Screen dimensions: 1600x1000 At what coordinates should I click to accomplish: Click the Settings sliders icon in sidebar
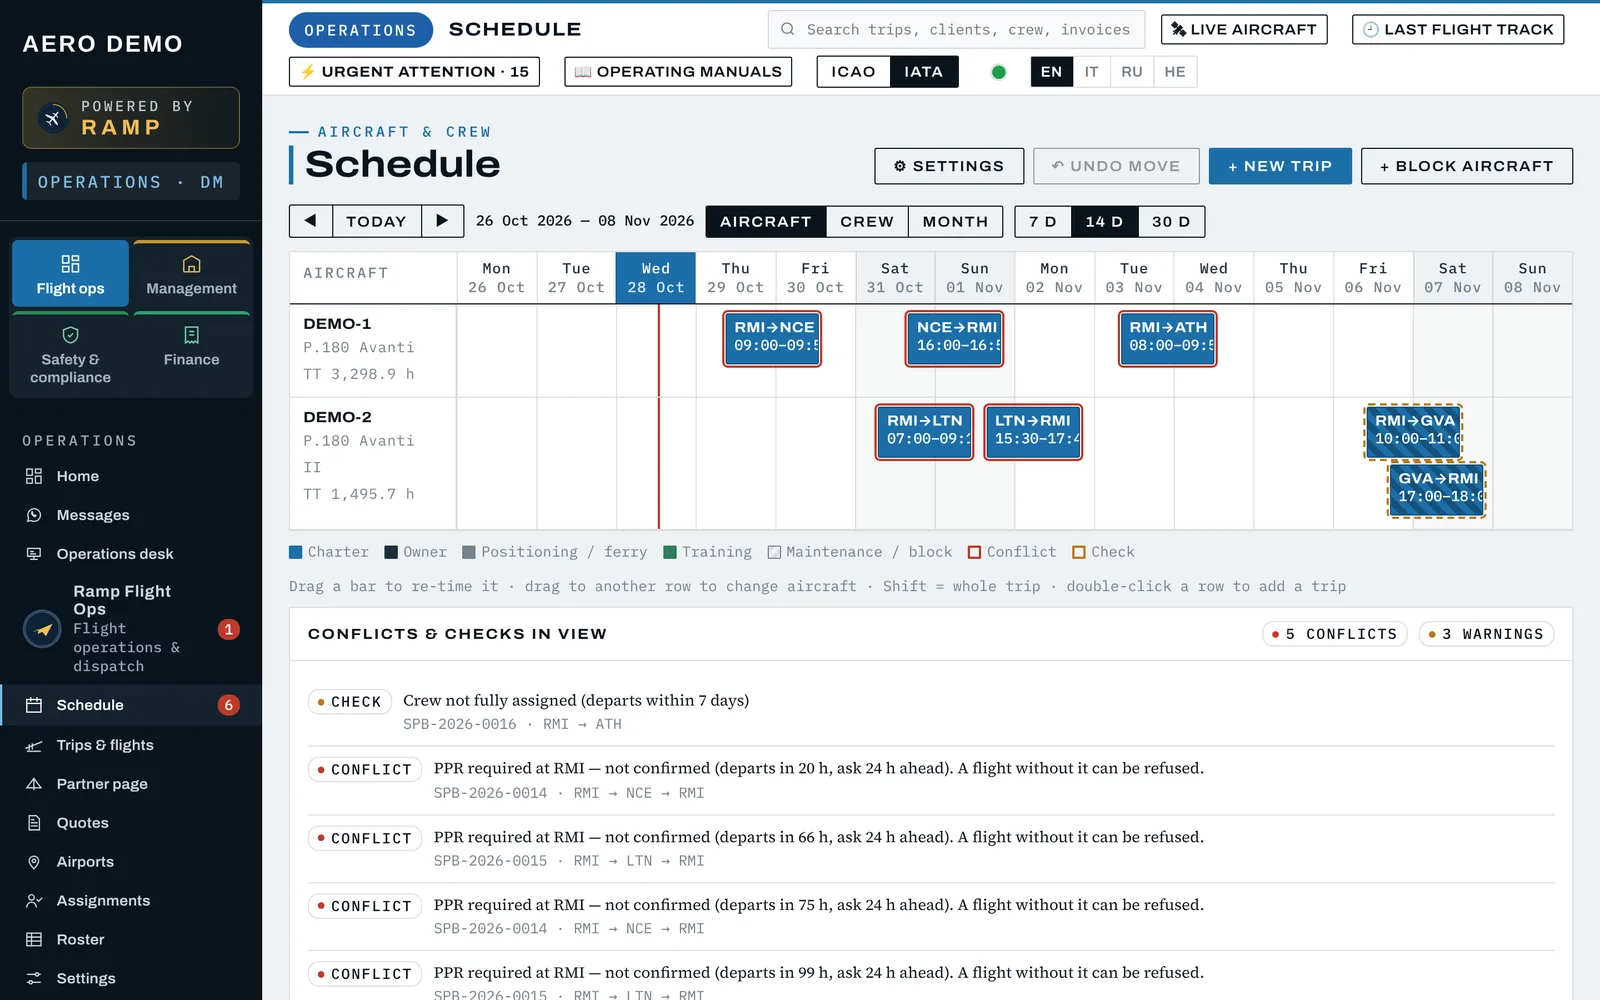point(34,979)
